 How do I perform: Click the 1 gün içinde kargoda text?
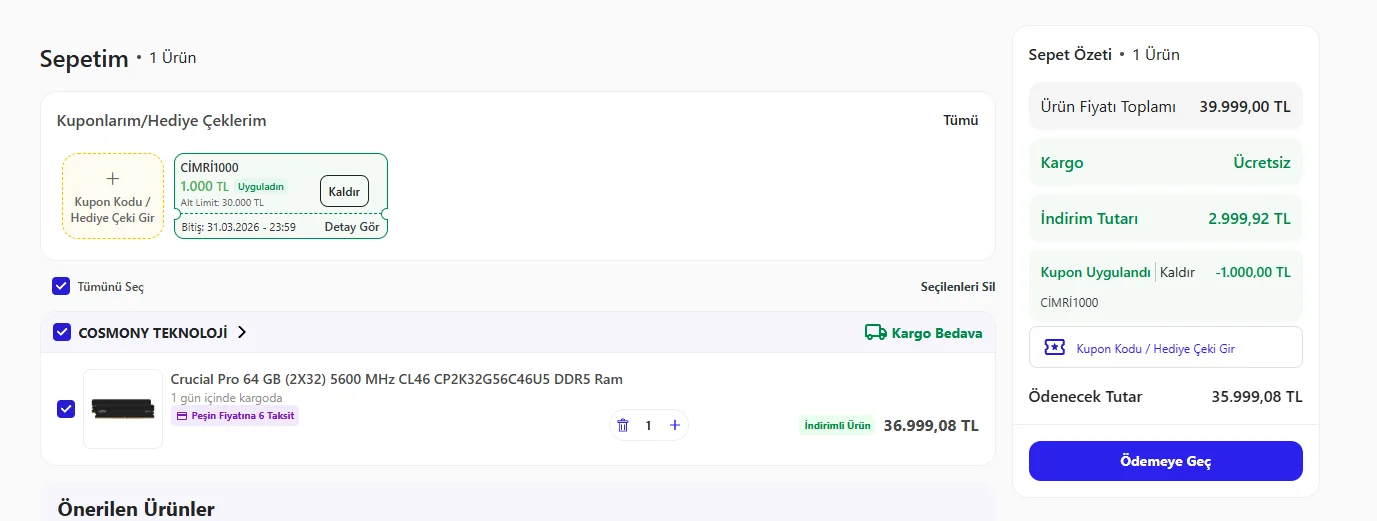pos(226,397)
